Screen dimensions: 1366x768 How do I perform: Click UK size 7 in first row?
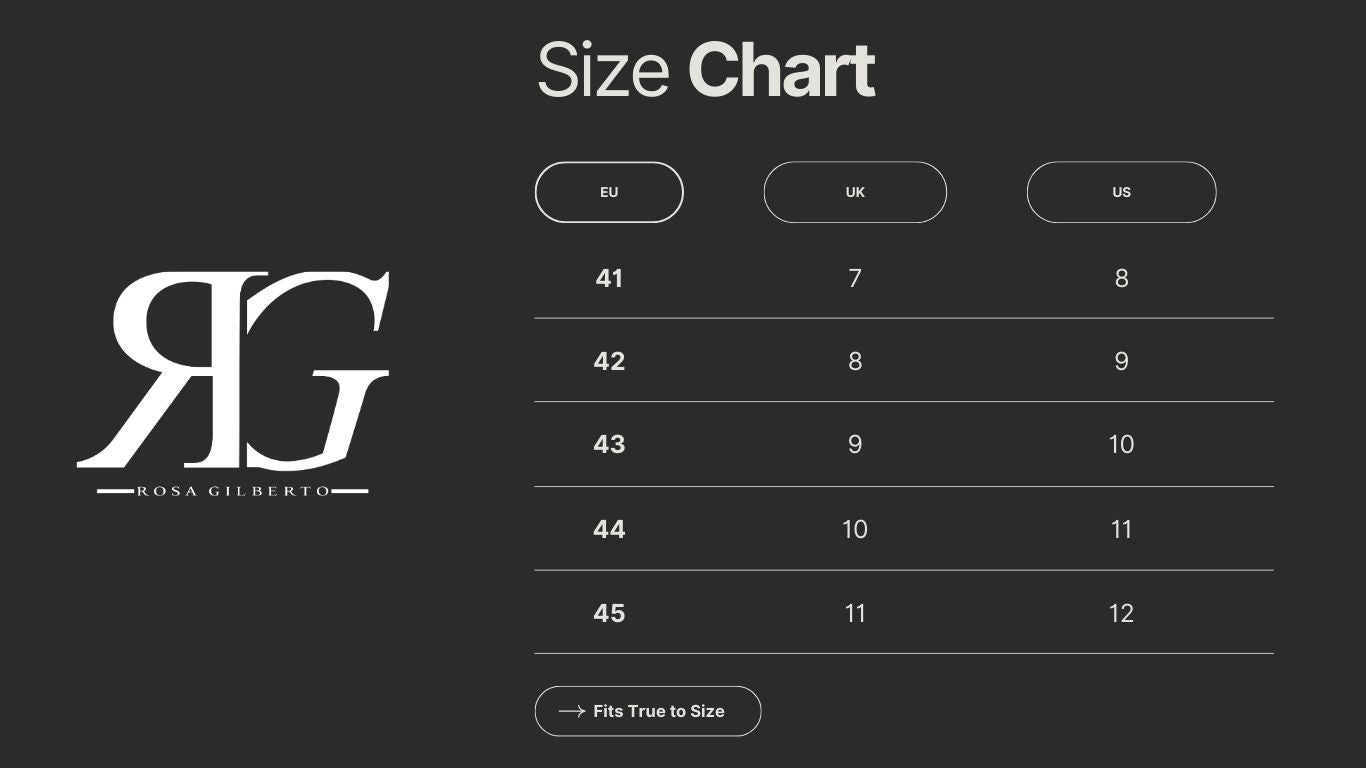click(855, 278)
